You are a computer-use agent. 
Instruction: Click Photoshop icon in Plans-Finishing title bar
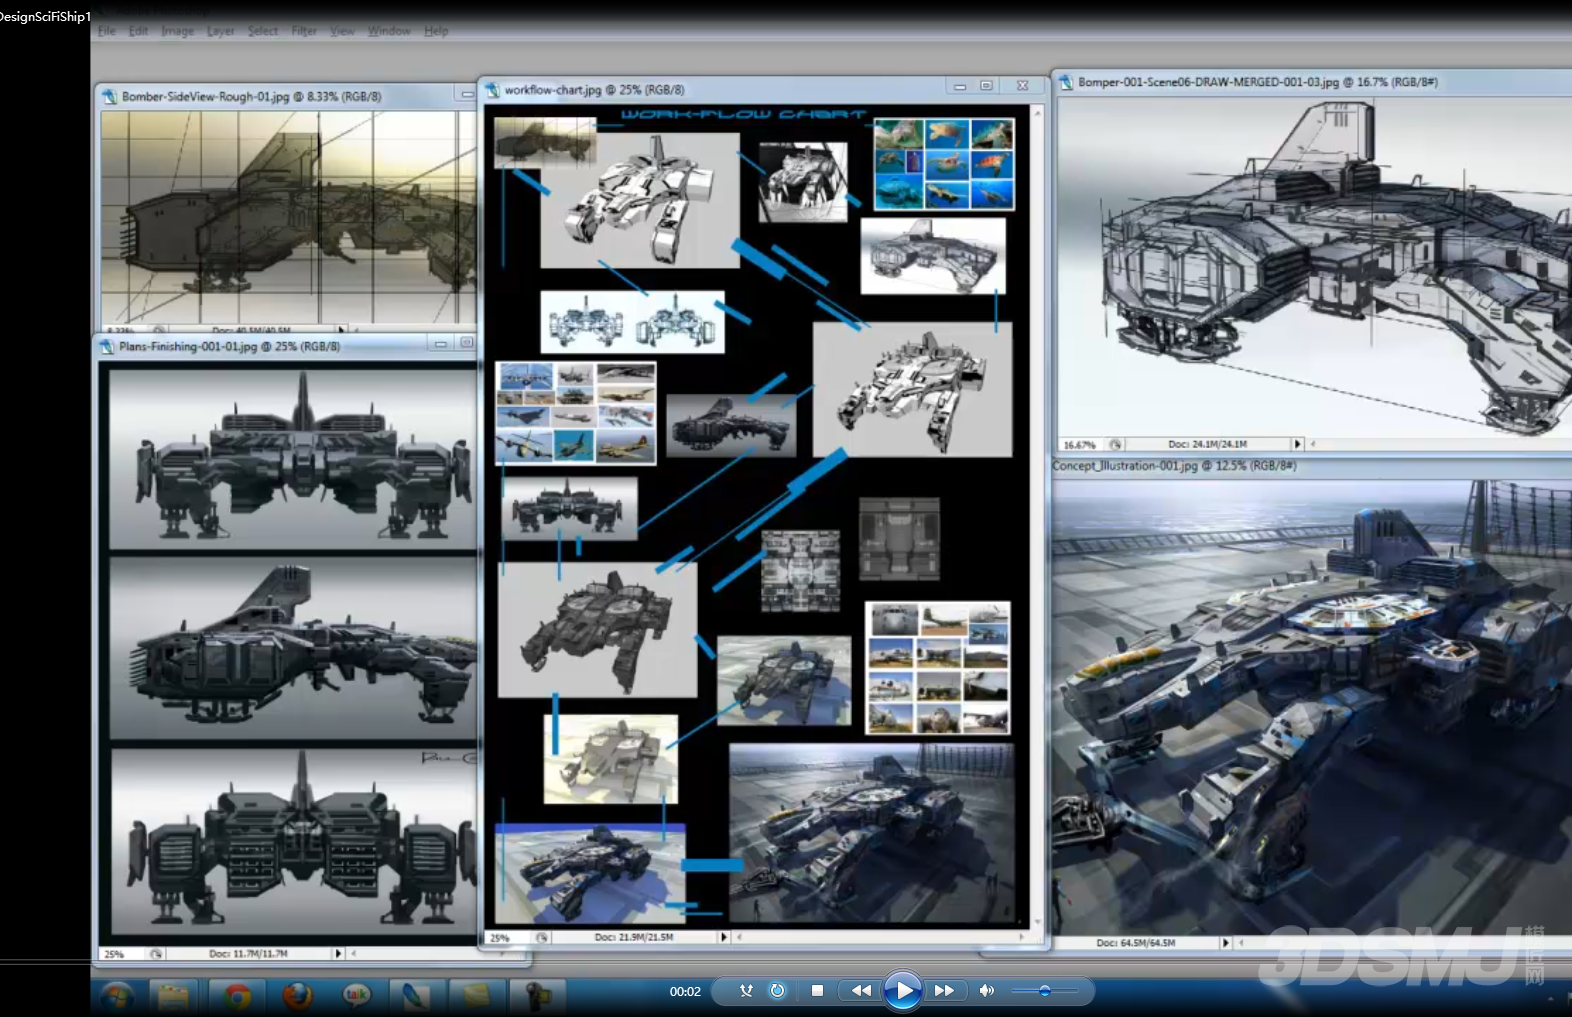[107, 347]
